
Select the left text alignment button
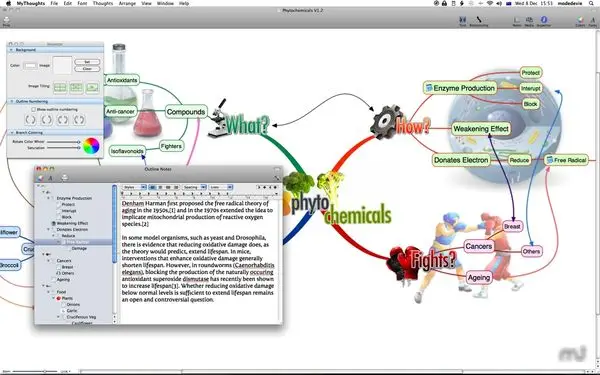[x=152, y=187]
